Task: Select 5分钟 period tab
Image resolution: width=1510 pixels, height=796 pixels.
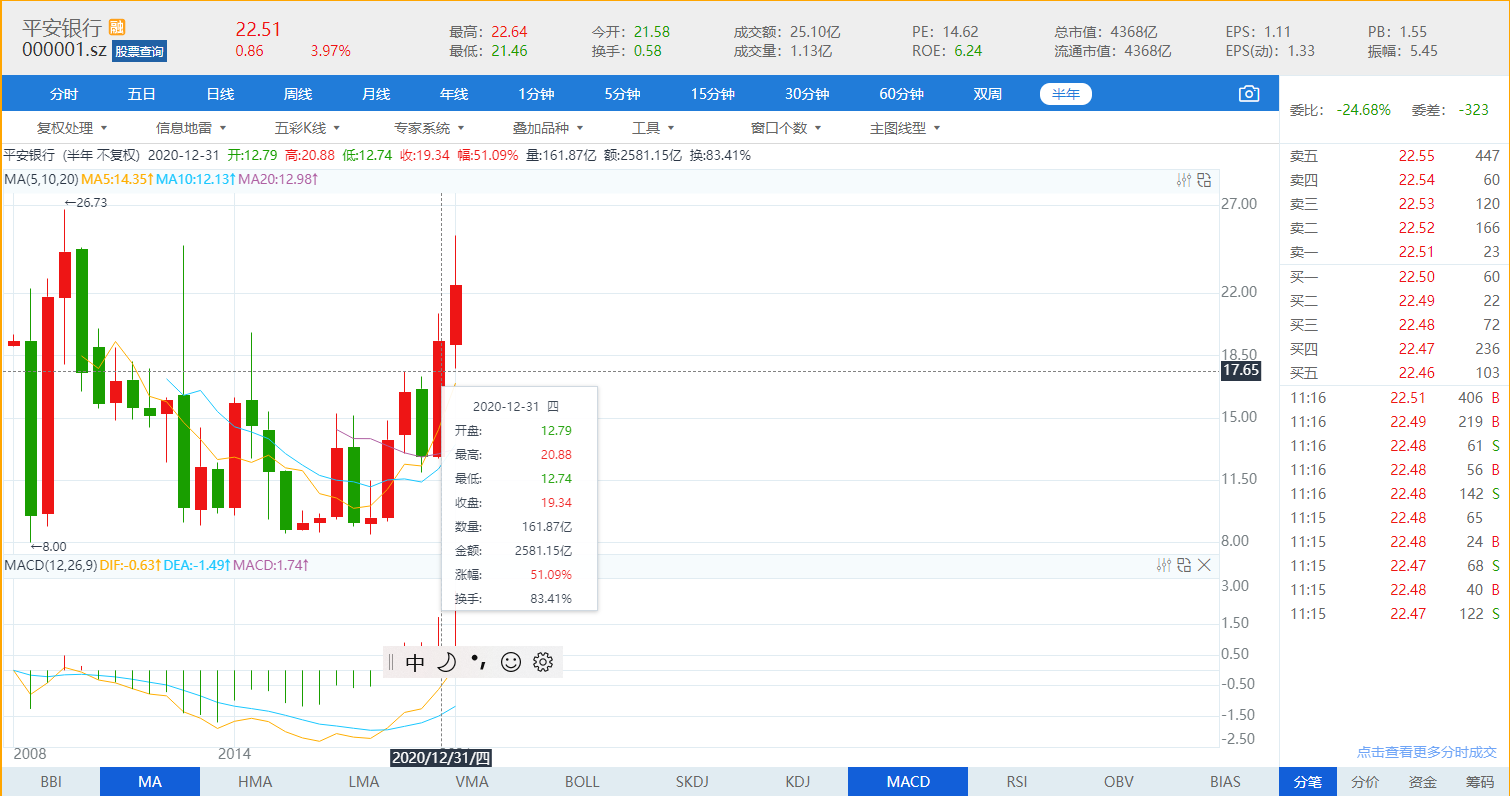Action: click(622, 94)
